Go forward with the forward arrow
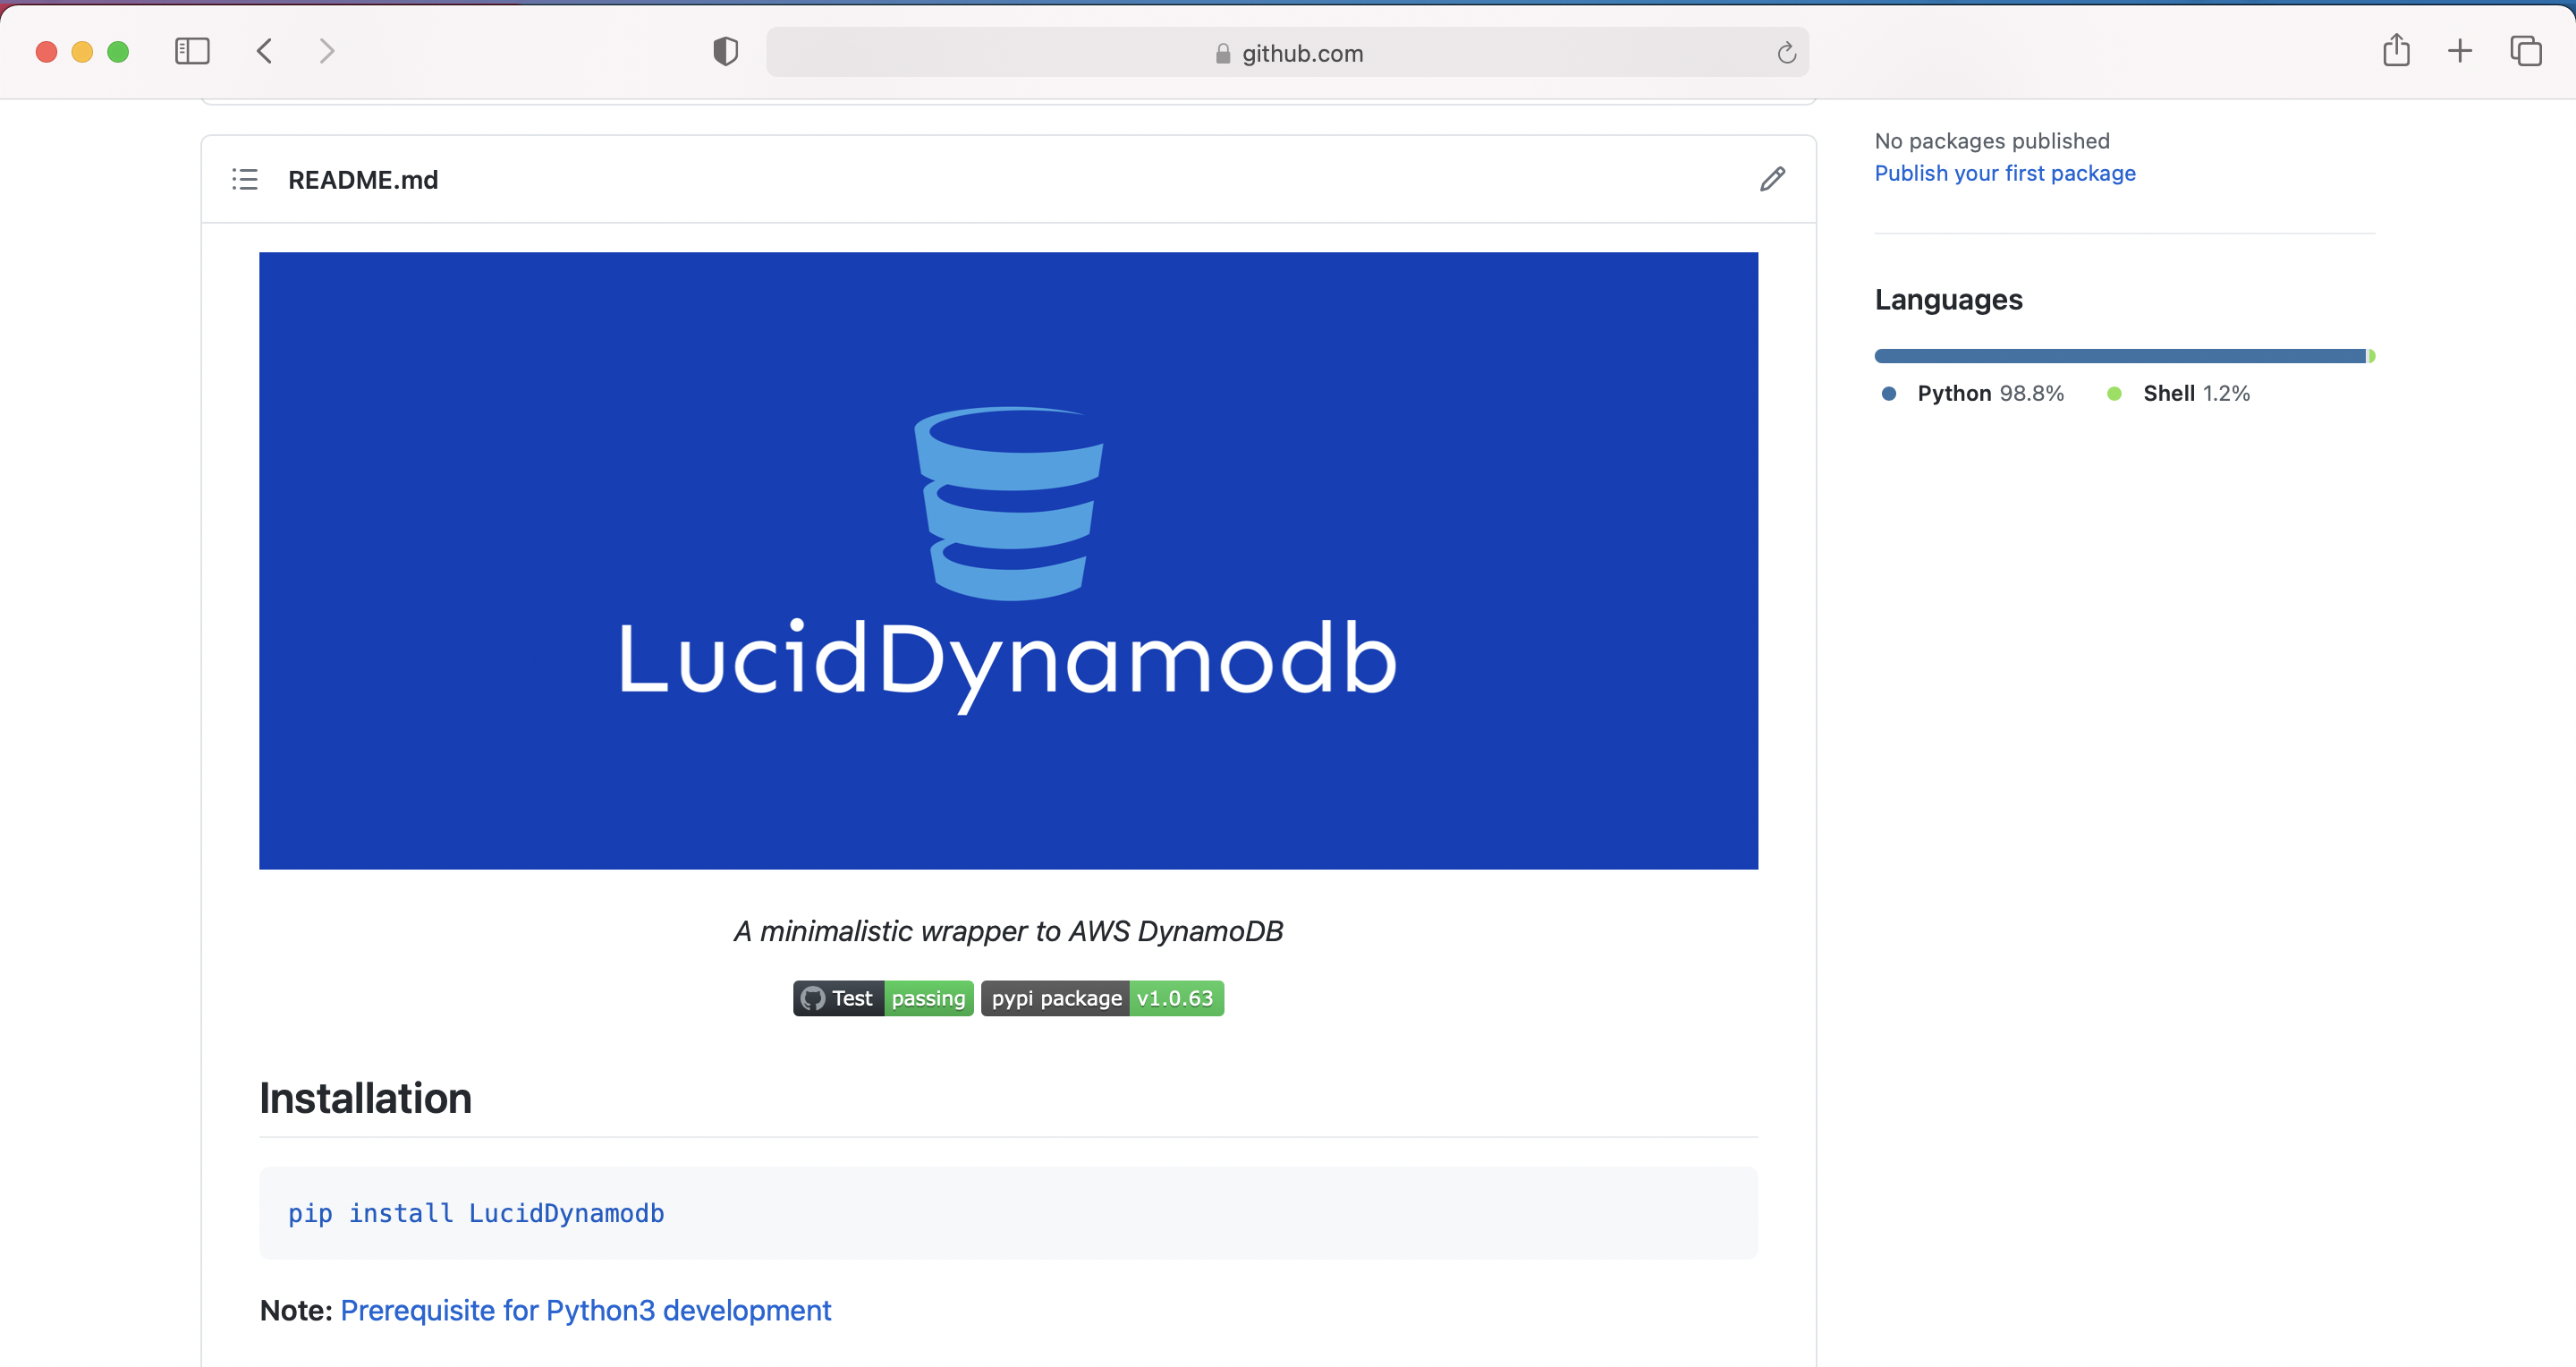The image size is (2576, 1367). point(326,51)
